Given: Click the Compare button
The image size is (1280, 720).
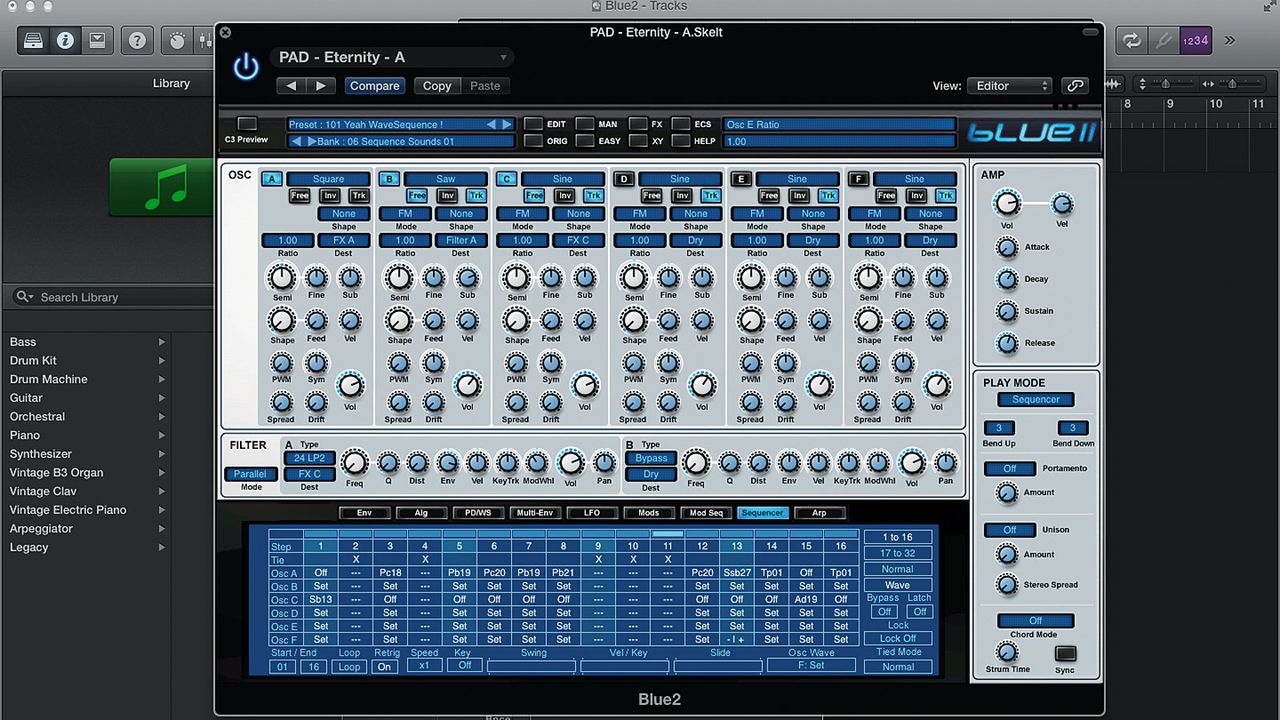Looking at the screenshot, I should pyautogui.click(x=375, y=86).
